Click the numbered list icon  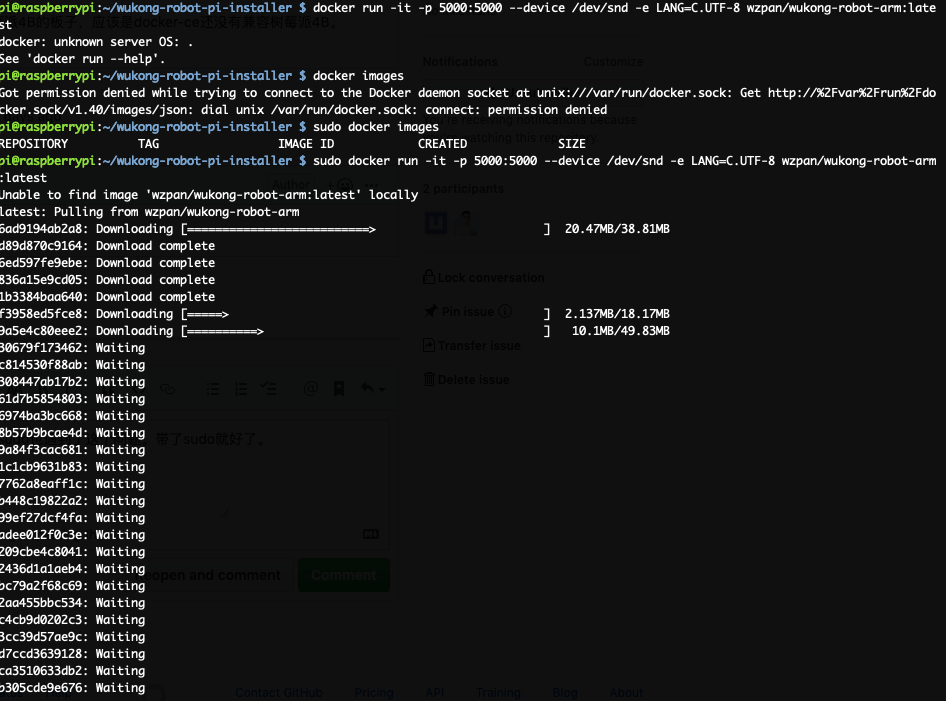241,388
